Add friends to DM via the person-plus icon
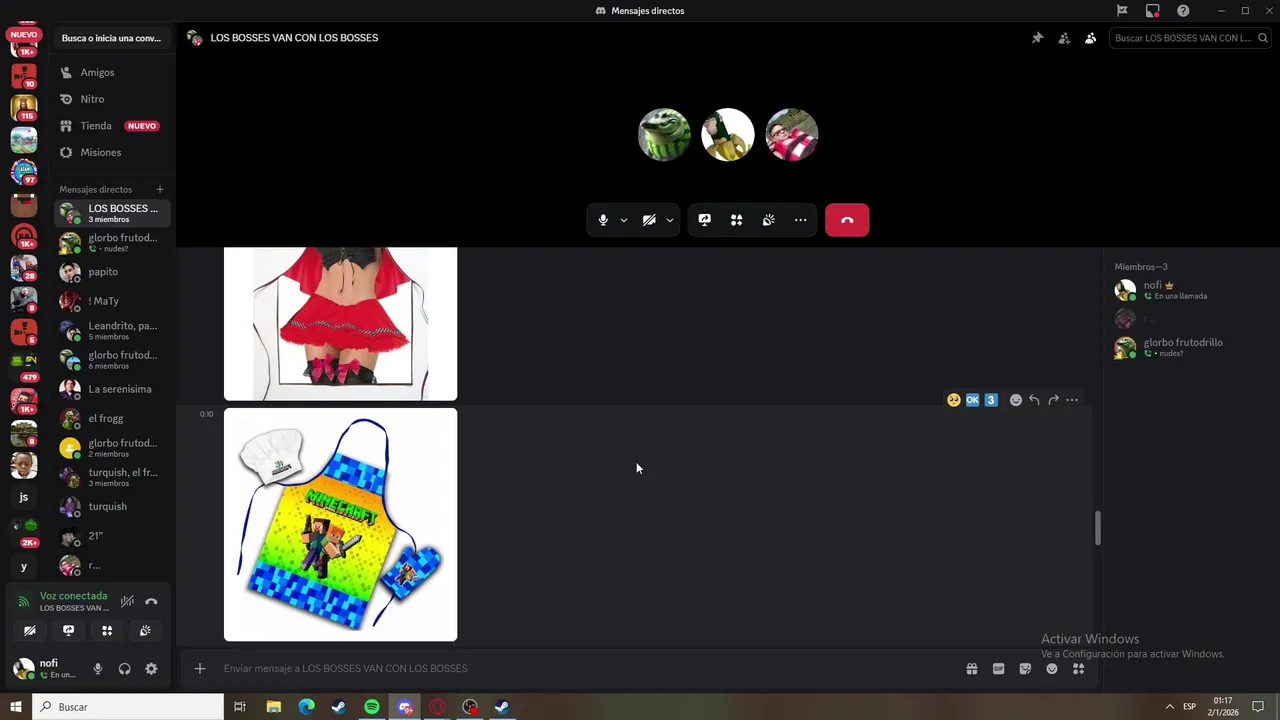1280x720 pixels. 1064,38
